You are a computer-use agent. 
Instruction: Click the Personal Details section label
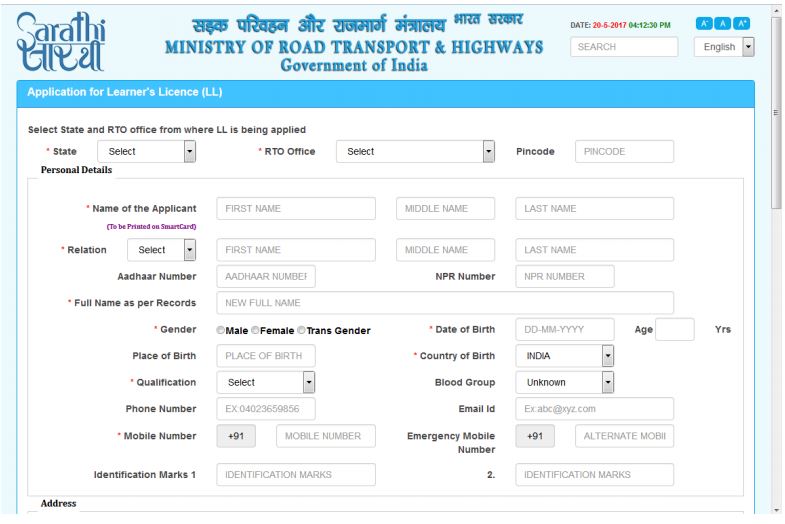[76, 170]
